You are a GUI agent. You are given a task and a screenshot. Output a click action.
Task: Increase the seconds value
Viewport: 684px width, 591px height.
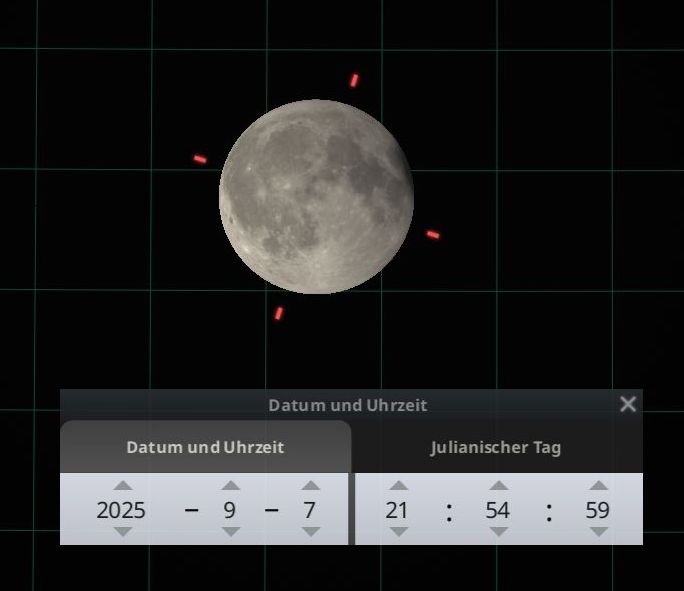click(x=598, y=486)
